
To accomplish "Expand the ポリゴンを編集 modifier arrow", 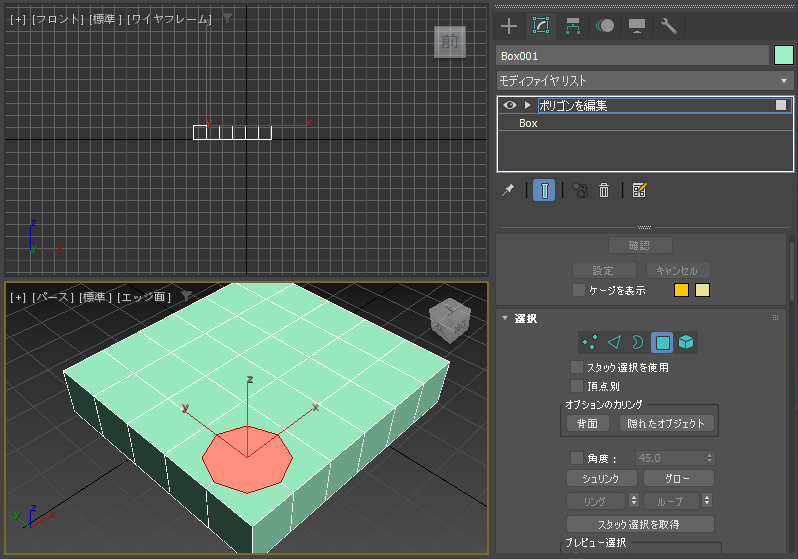I will (x=527, y=105).
